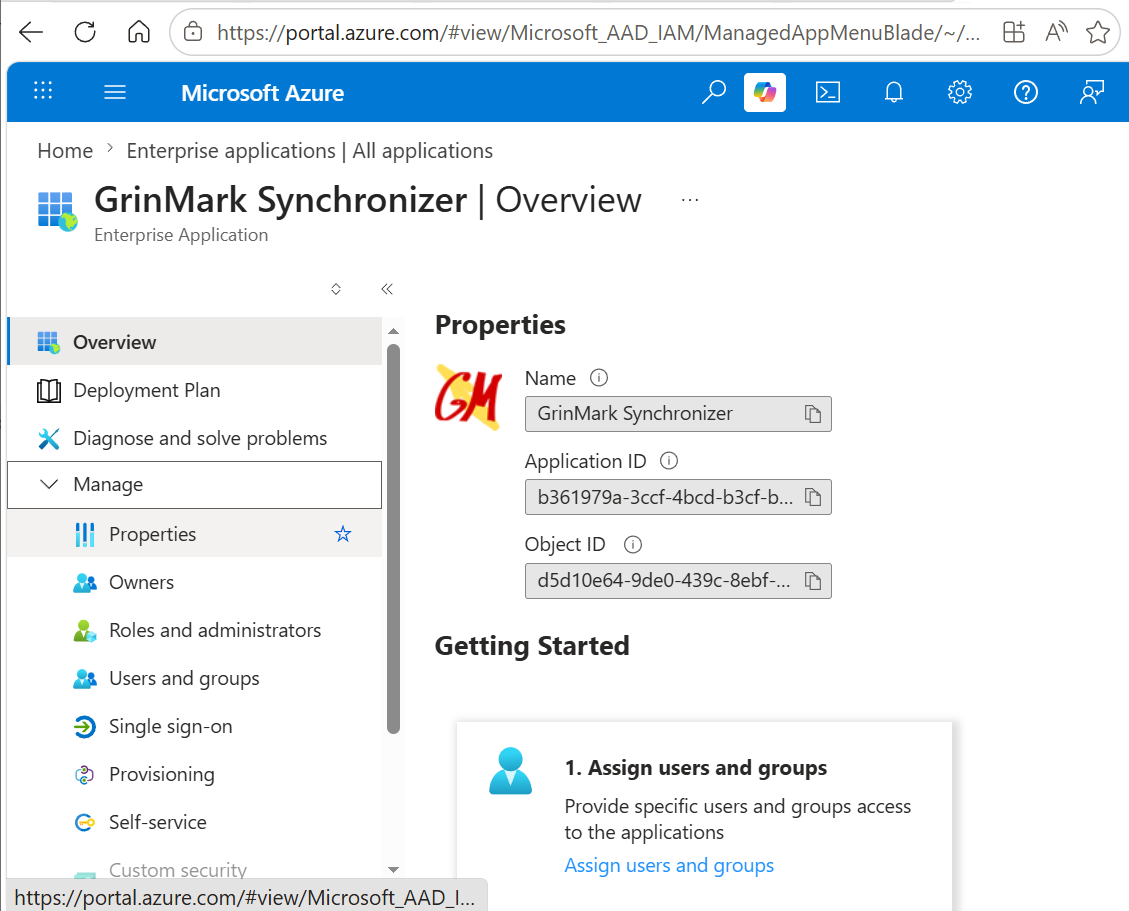Click the Microsoft Azure home title
This screenshot has height=911, width=1129.
tap(263, 93)
